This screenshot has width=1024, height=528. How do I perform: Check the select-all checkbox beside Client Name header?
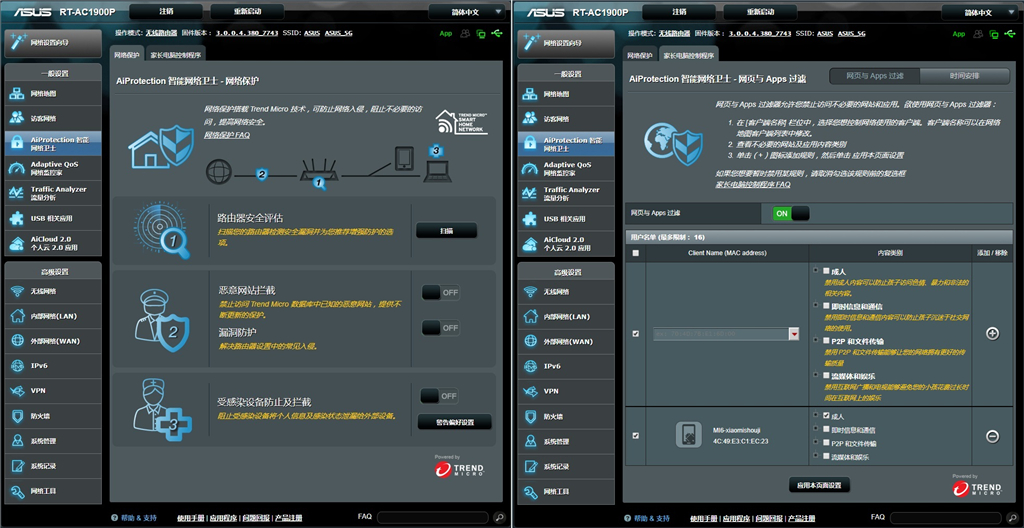636,253
